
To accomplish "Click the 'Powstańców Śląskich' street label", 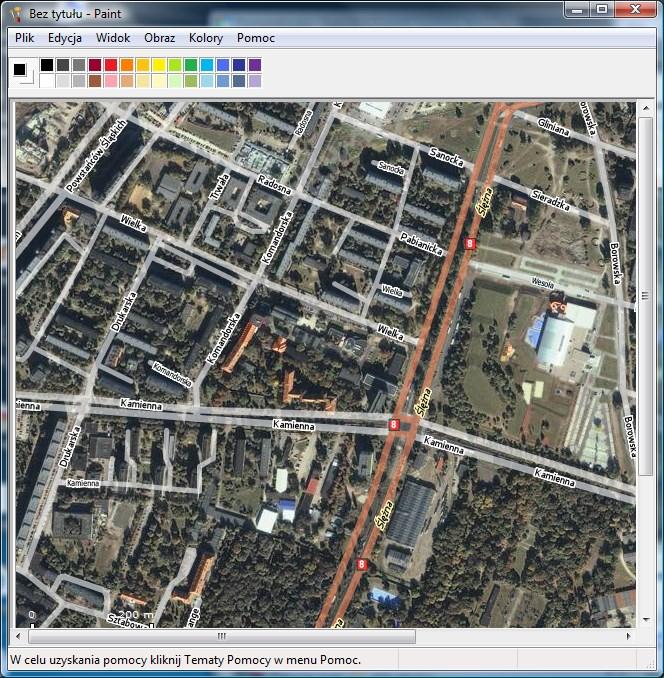I will pos(96,156).
